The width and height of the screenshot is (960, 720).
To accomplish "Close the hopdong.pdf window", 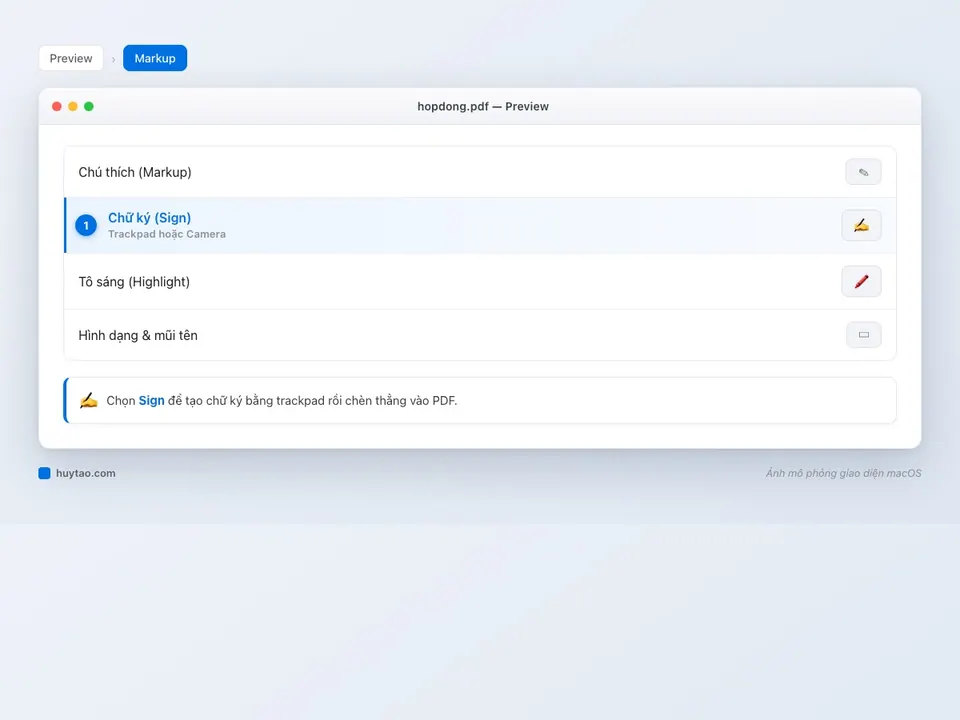I will 57,107.
